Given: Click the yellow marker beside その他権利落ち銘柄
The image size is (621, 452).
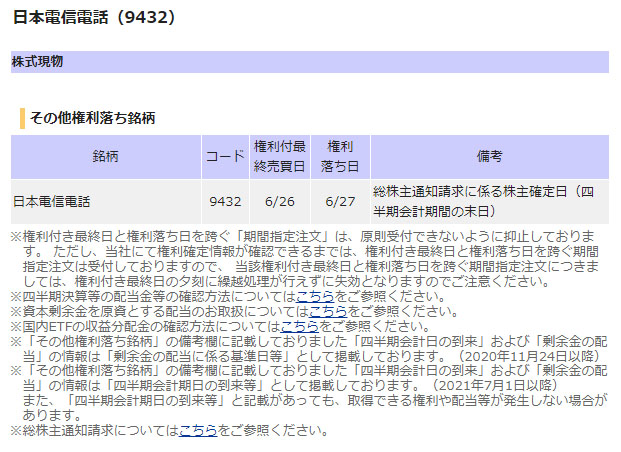Looking at the screenshot, I should coord(22,117).
